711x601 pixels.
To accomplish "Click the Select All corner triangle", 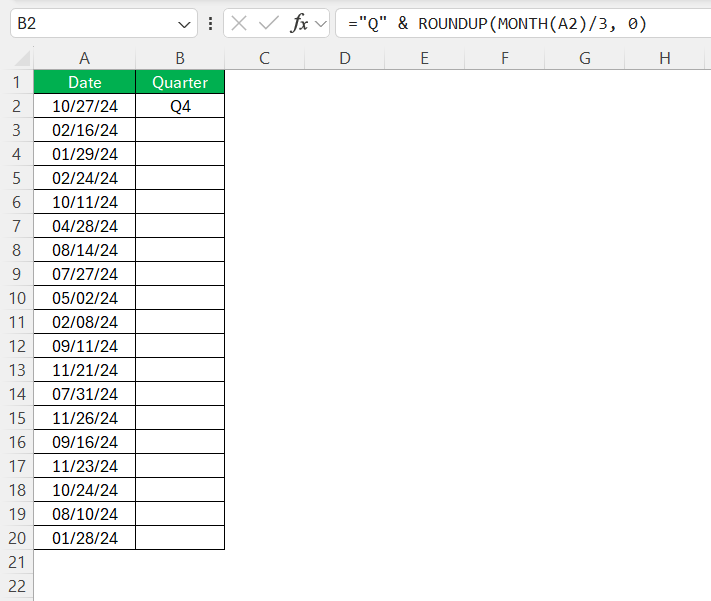I will (x=22, y=59).
